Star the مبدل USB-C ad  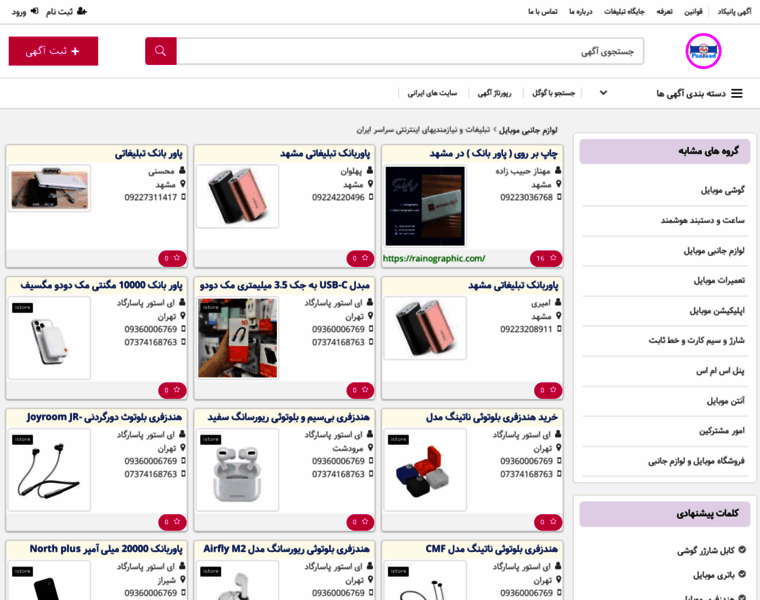coord(360,390)
